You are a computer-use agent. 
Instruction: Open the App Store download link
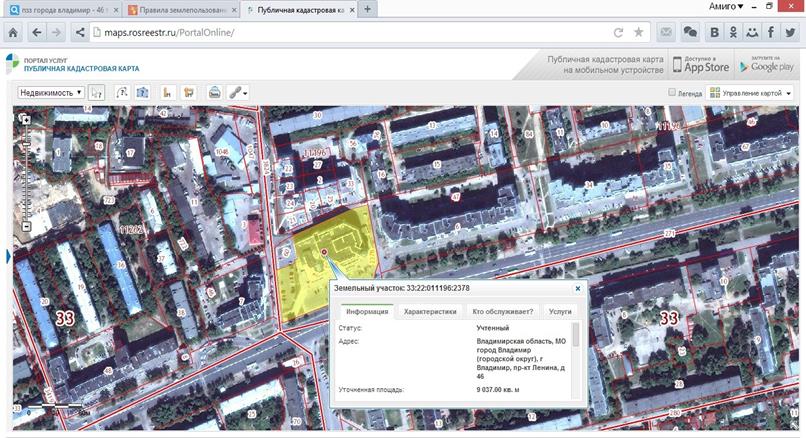point(701,65)
